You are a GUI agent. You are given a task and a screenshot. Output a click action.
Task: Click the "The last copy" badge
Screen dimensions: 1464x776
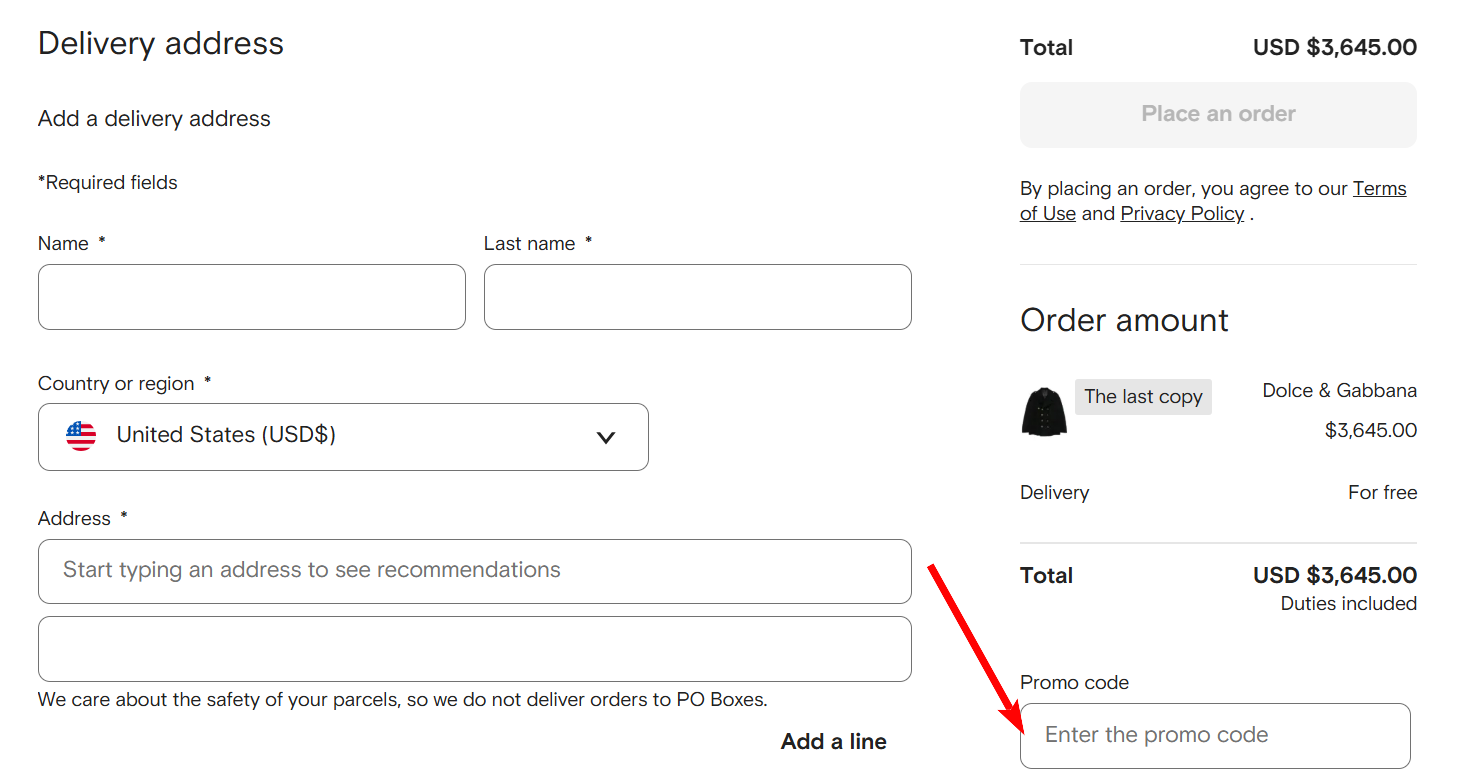click(1142, 397)
